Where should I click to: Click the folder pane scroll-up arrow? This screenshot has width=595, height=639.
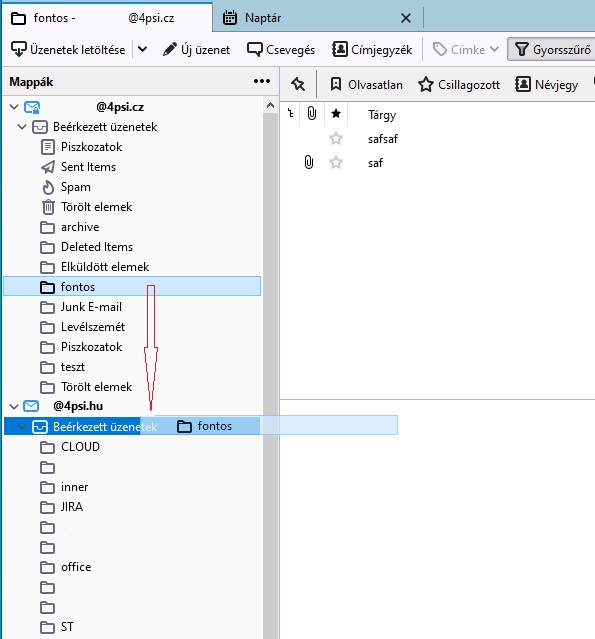click(270, 106)
